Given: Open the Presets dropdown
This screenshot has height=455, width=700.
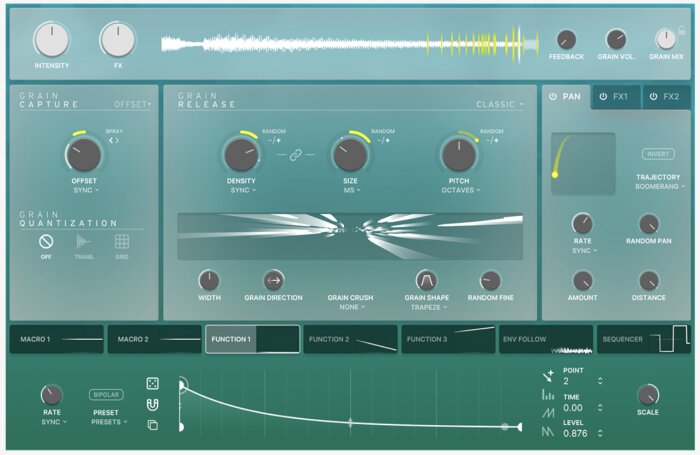Looking at the screenshot, I should 109,422.
